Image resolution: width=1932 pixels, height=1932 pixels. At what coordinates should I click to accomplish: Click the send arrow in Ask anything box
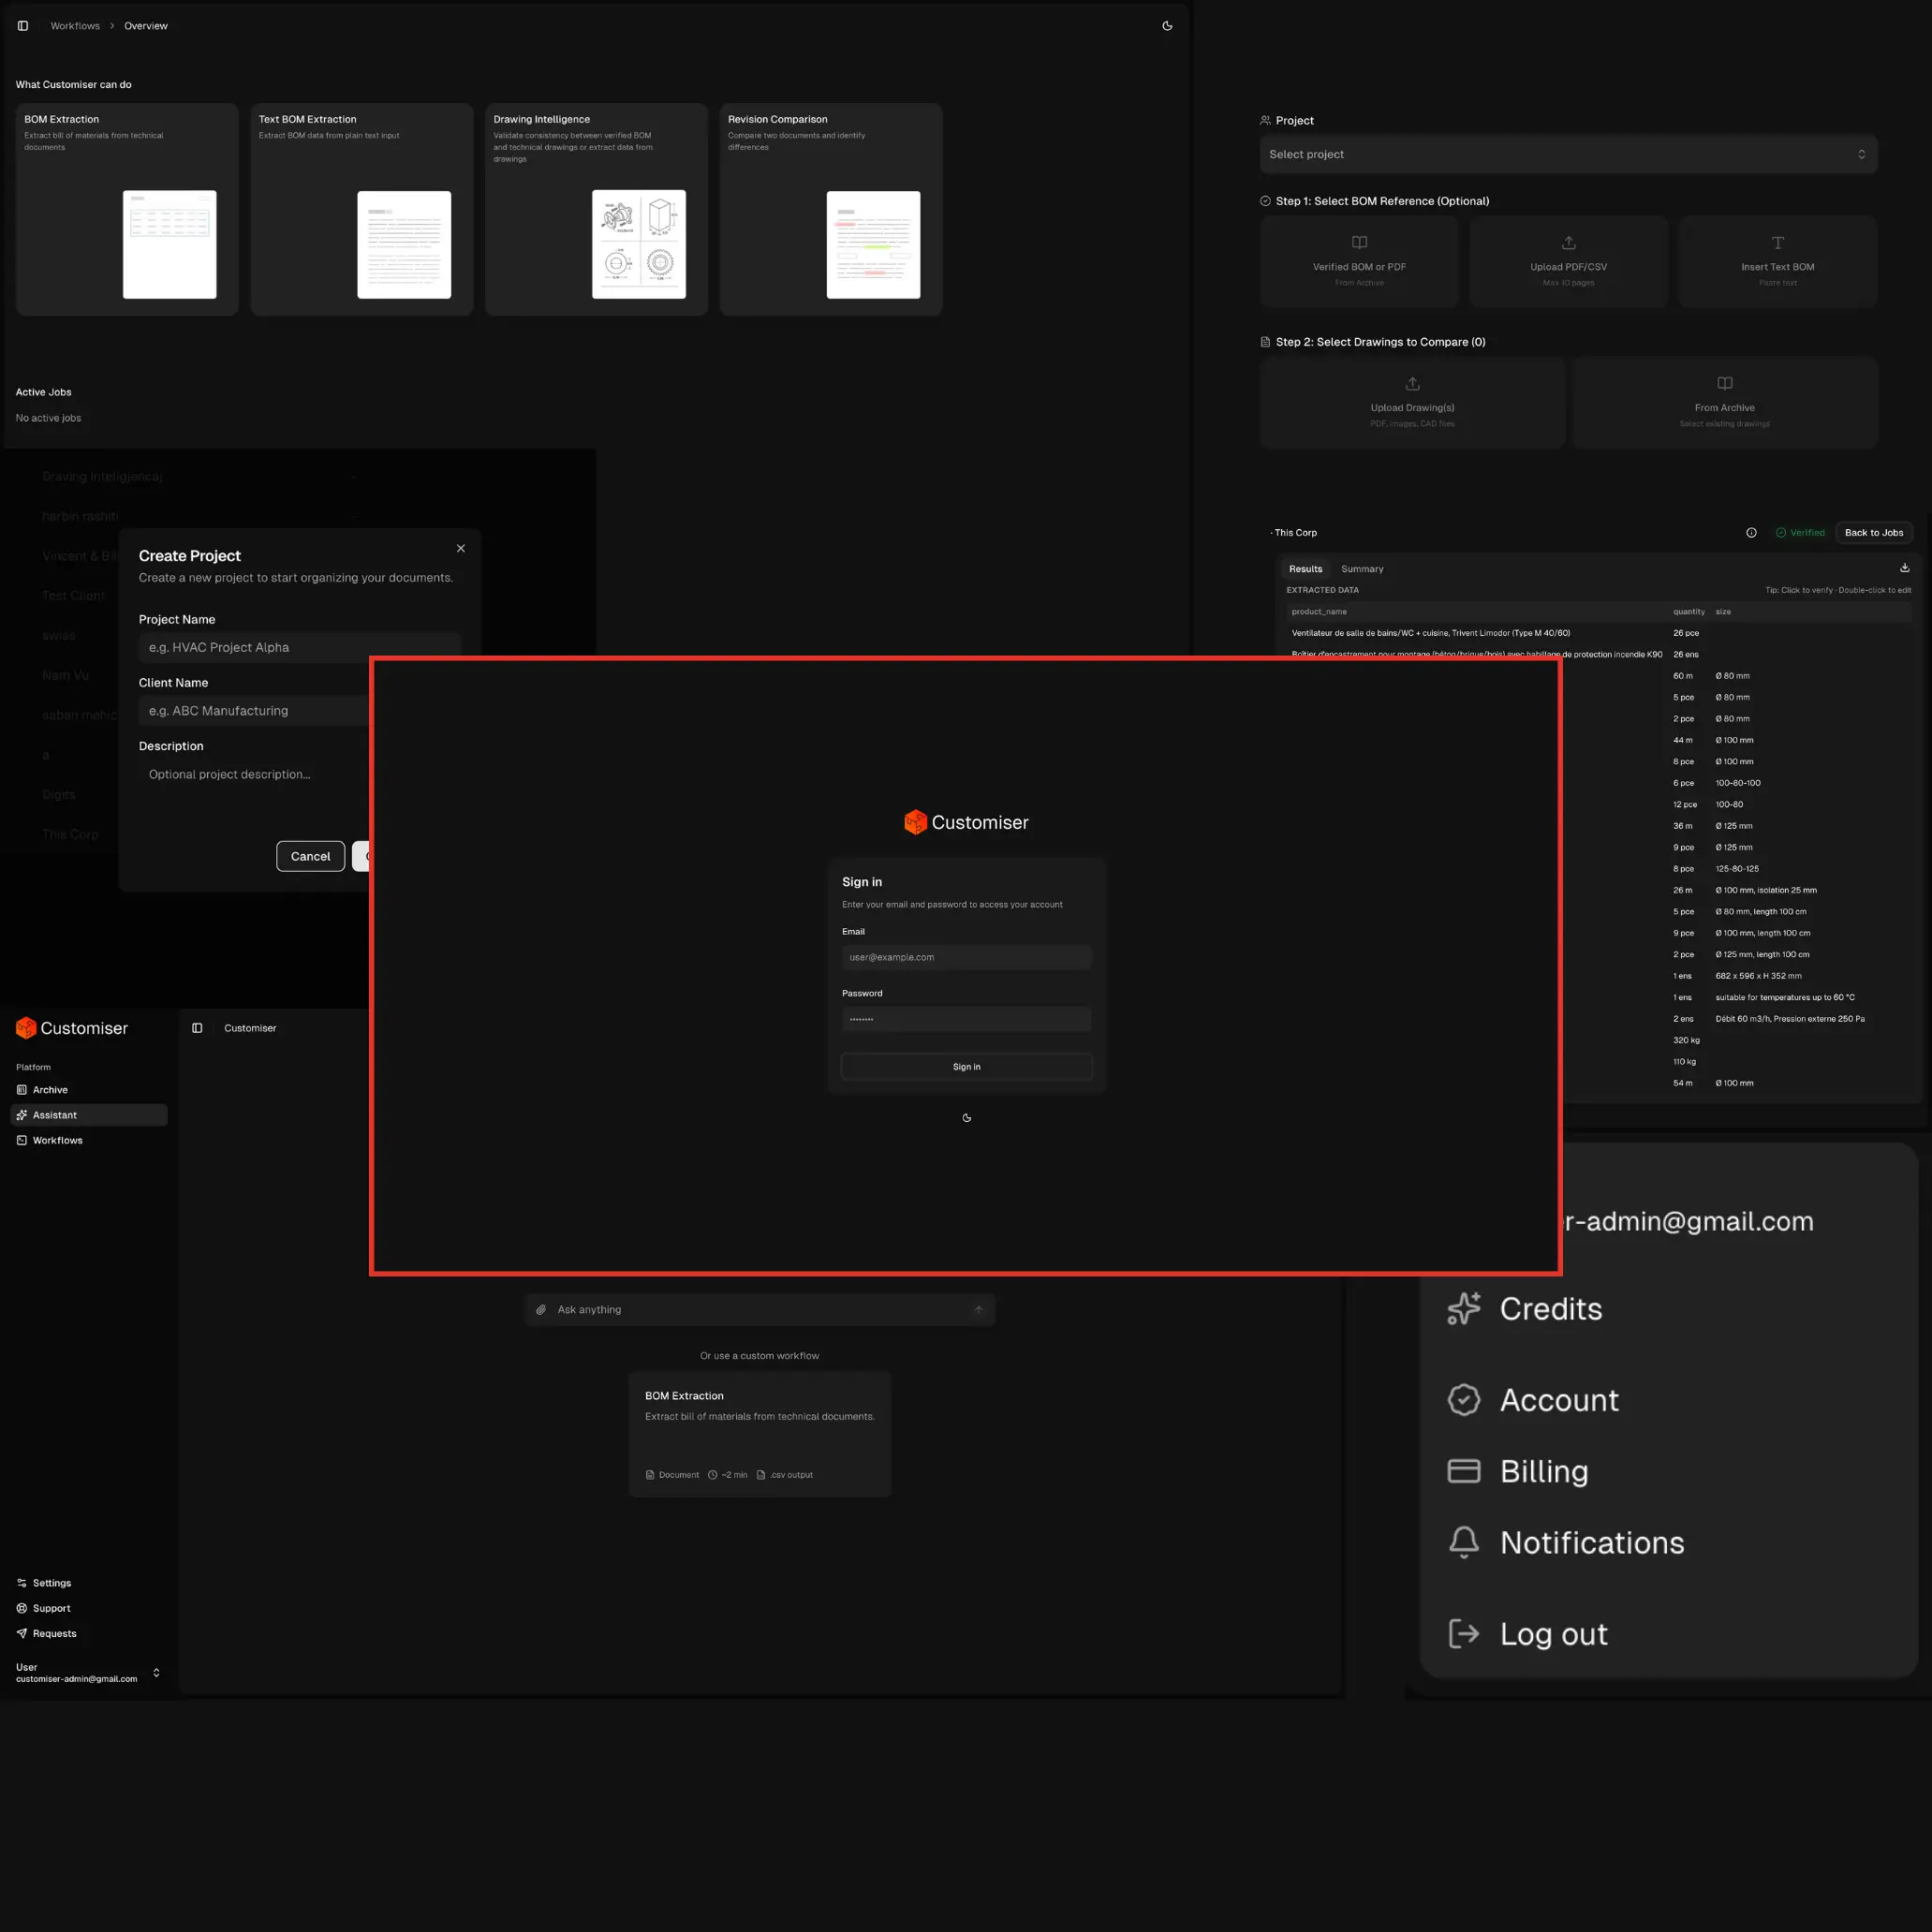pos(978,1310)
